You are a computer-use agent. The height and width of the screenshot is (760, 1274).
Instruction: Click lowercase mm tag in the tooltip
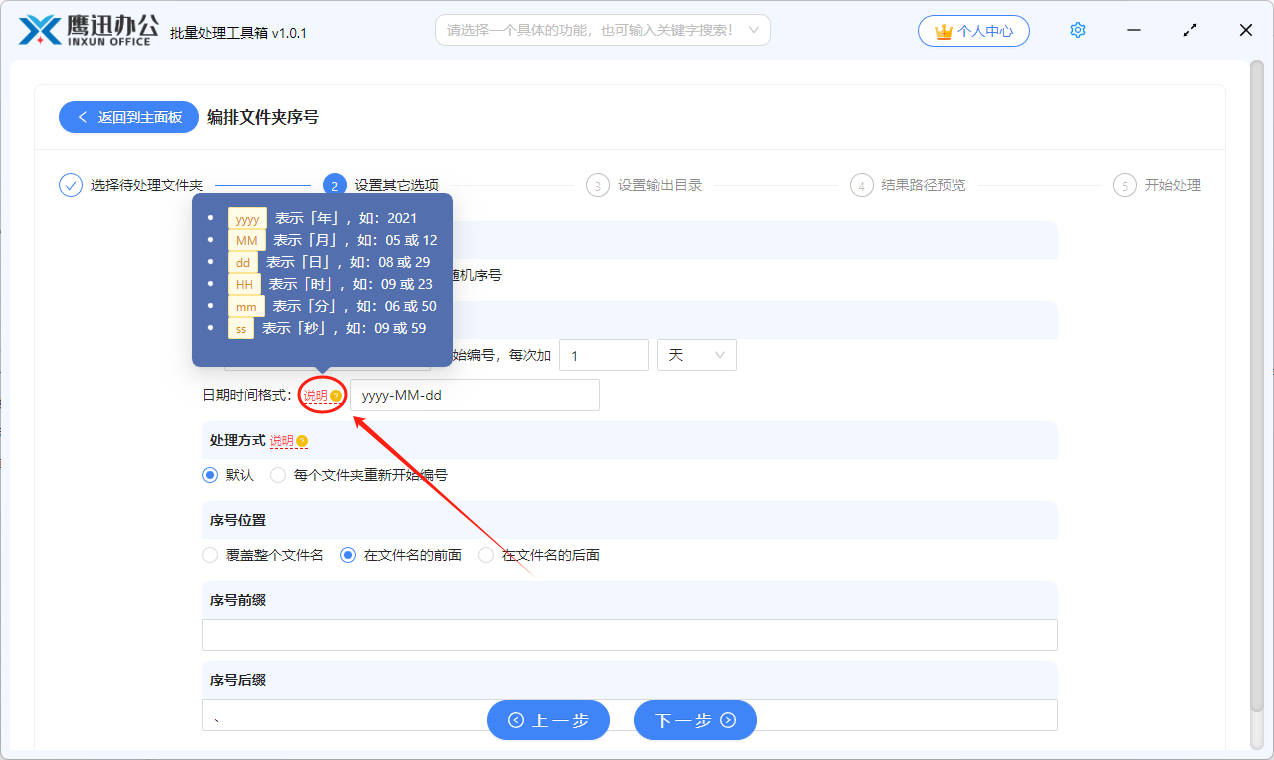(246, 306)
